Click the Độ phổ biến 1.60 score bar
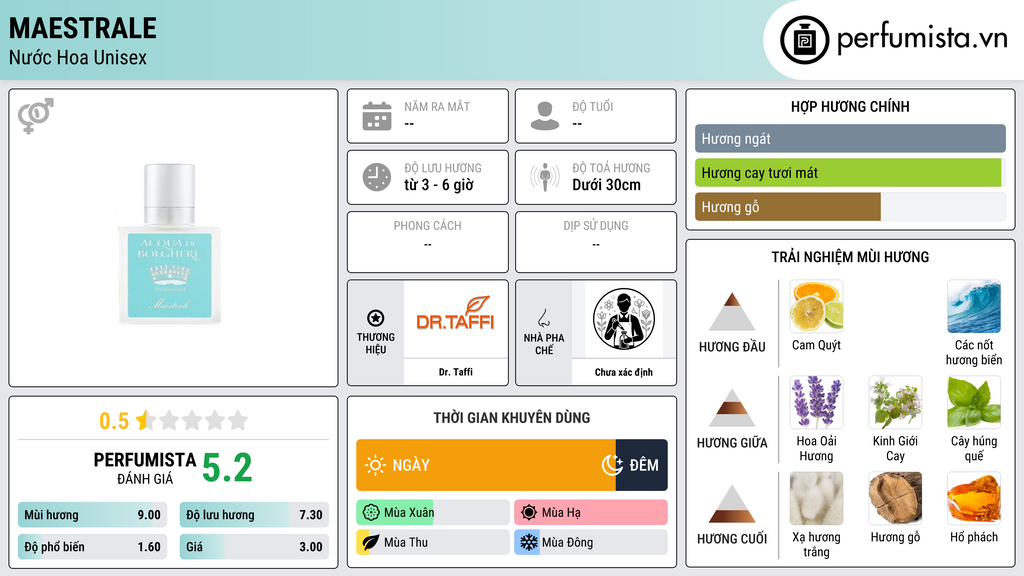Image resolution: width=1024 pixels, height=576 pixels. coord(93,547)
